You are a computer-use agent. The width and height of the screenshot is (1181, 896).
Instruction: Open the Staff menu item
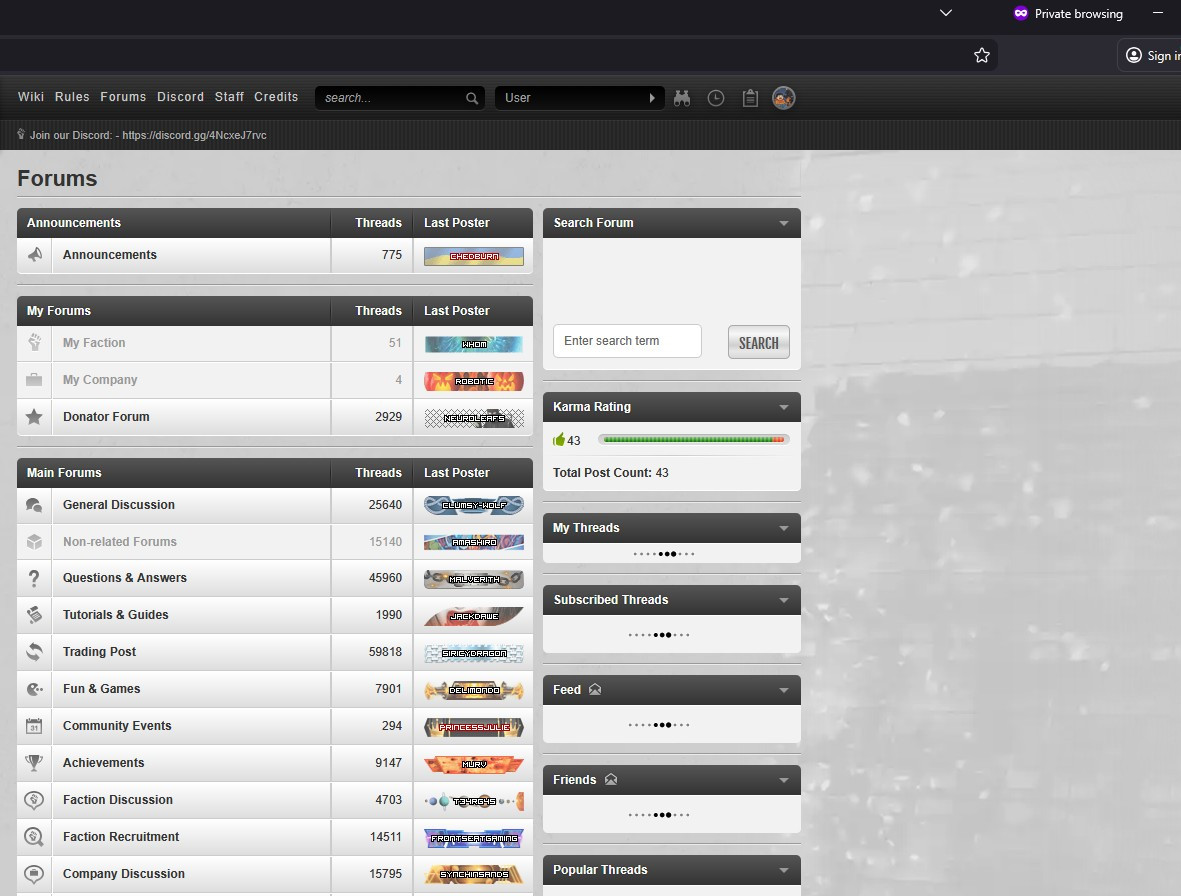pos(229,97)
